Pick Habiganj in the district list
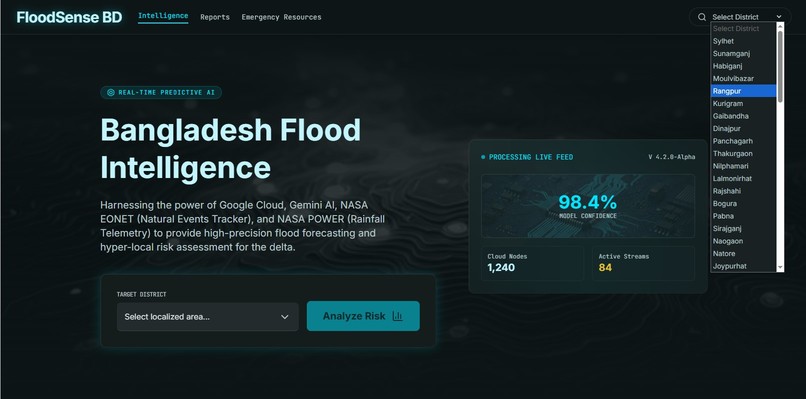Viewport: 806px width, 399px height. 743,66
